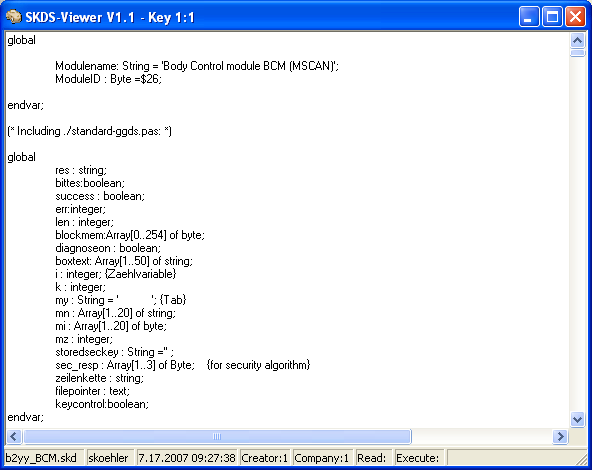Click the vertical scrollbar up arrow

coord(577,40)
